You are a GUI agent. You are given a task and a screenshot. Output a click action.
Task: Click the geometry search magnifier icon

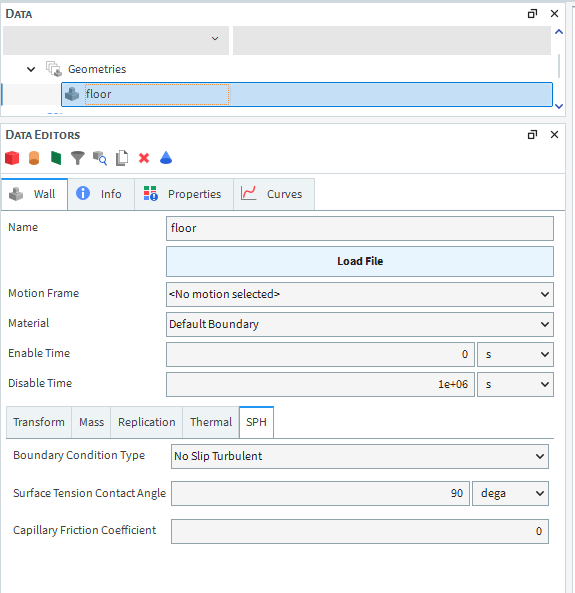click(100, 158)
